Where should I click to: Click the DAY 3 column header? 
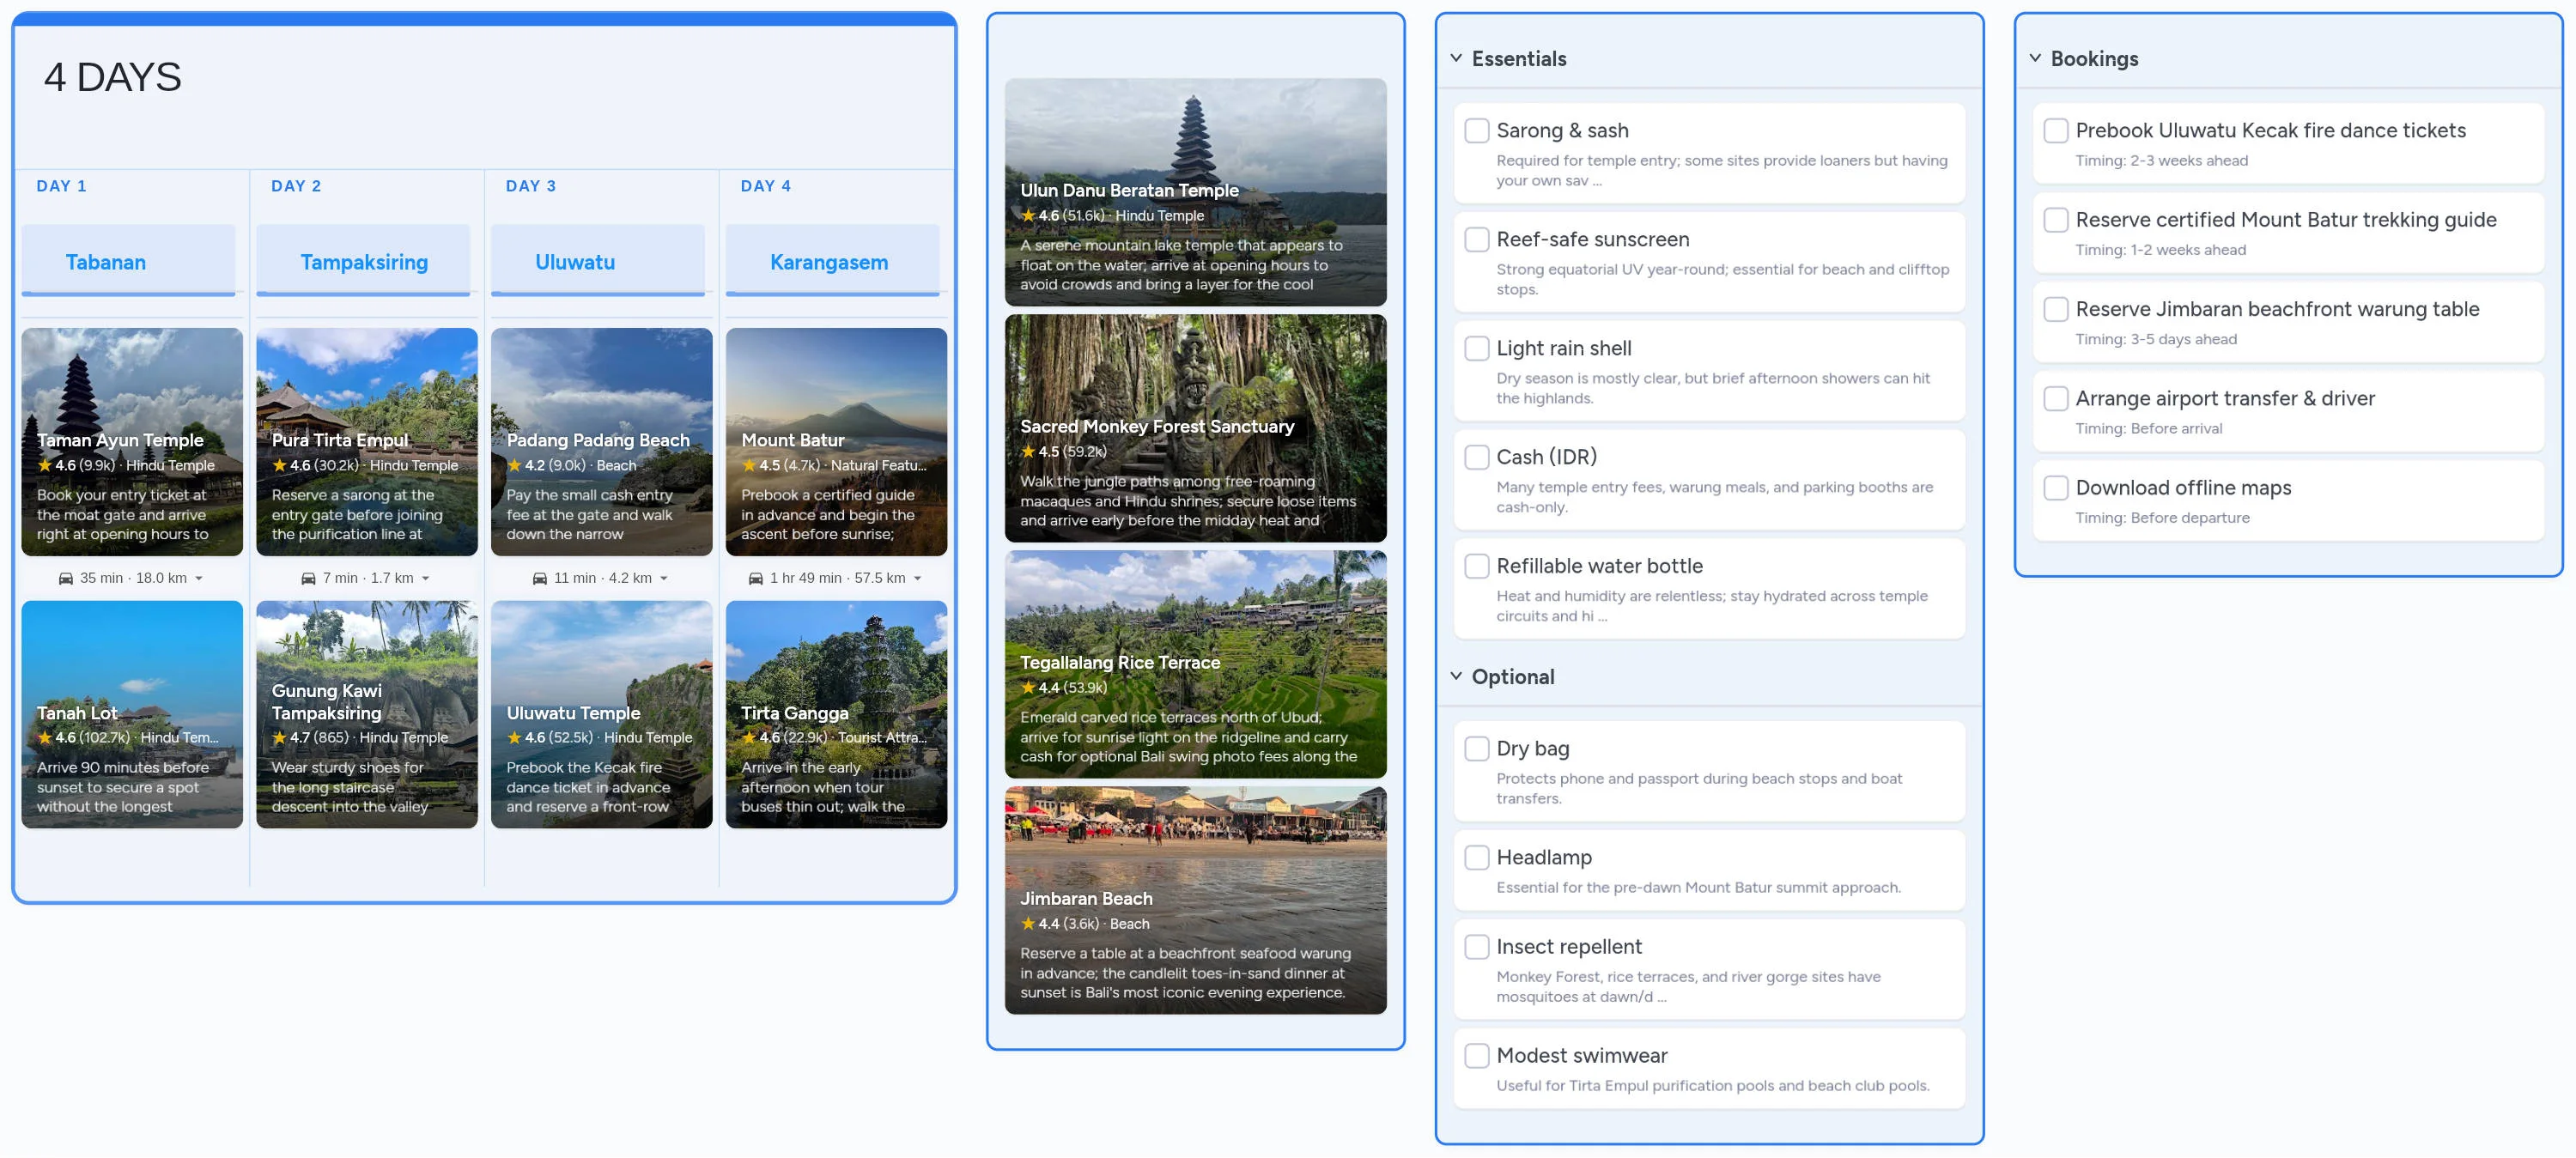click(x=531, y=186)
